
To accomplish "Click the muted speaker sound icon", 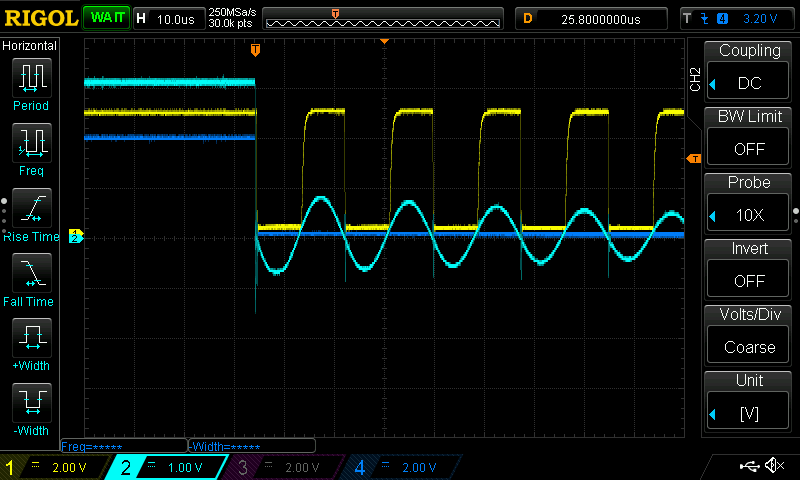I will (x=775, y=465).
